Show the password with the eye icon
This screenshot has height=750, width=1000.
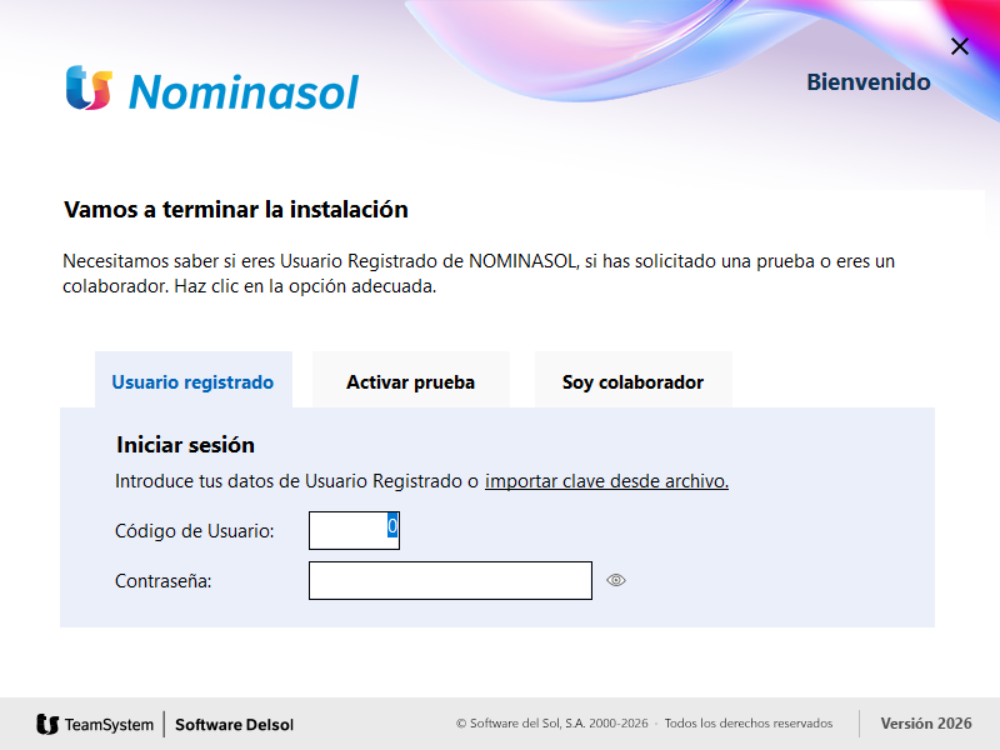(x=615, y=580)
